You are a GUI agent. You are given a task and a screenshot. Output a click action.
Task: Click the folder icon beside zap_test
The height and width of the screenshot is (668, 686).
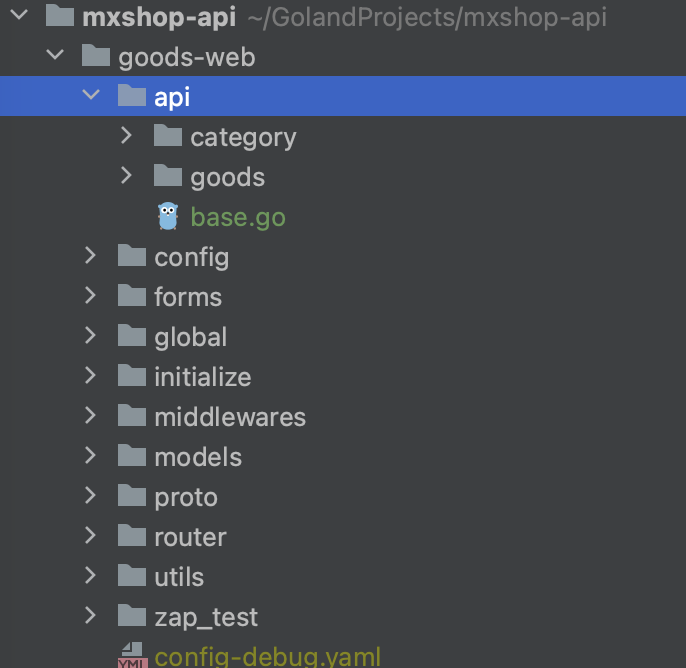point(132,617)
